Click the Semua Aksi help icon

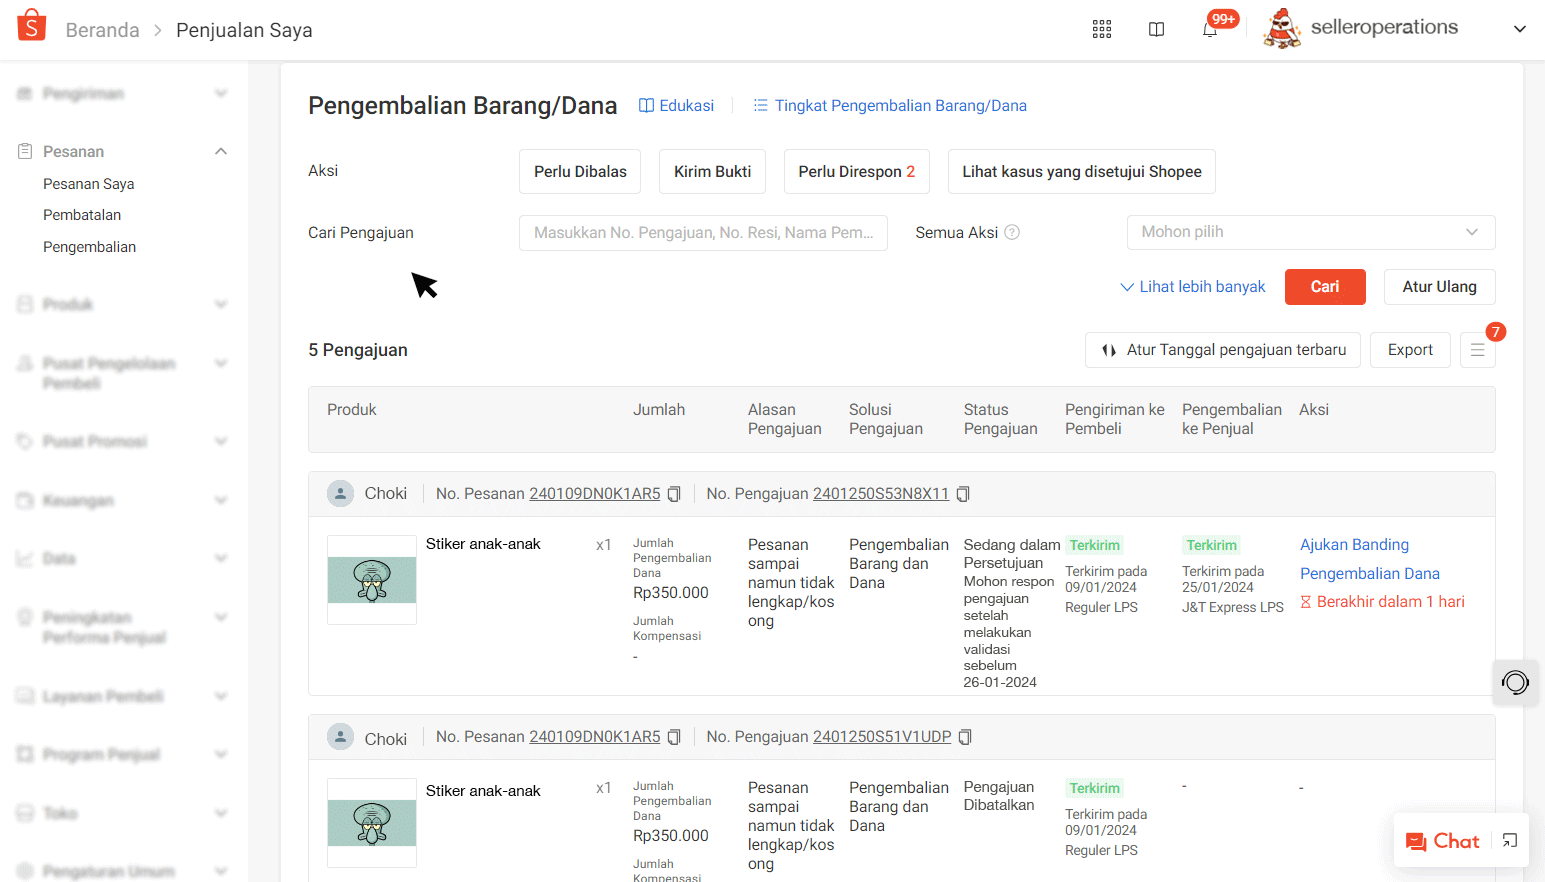point(1012,233)
